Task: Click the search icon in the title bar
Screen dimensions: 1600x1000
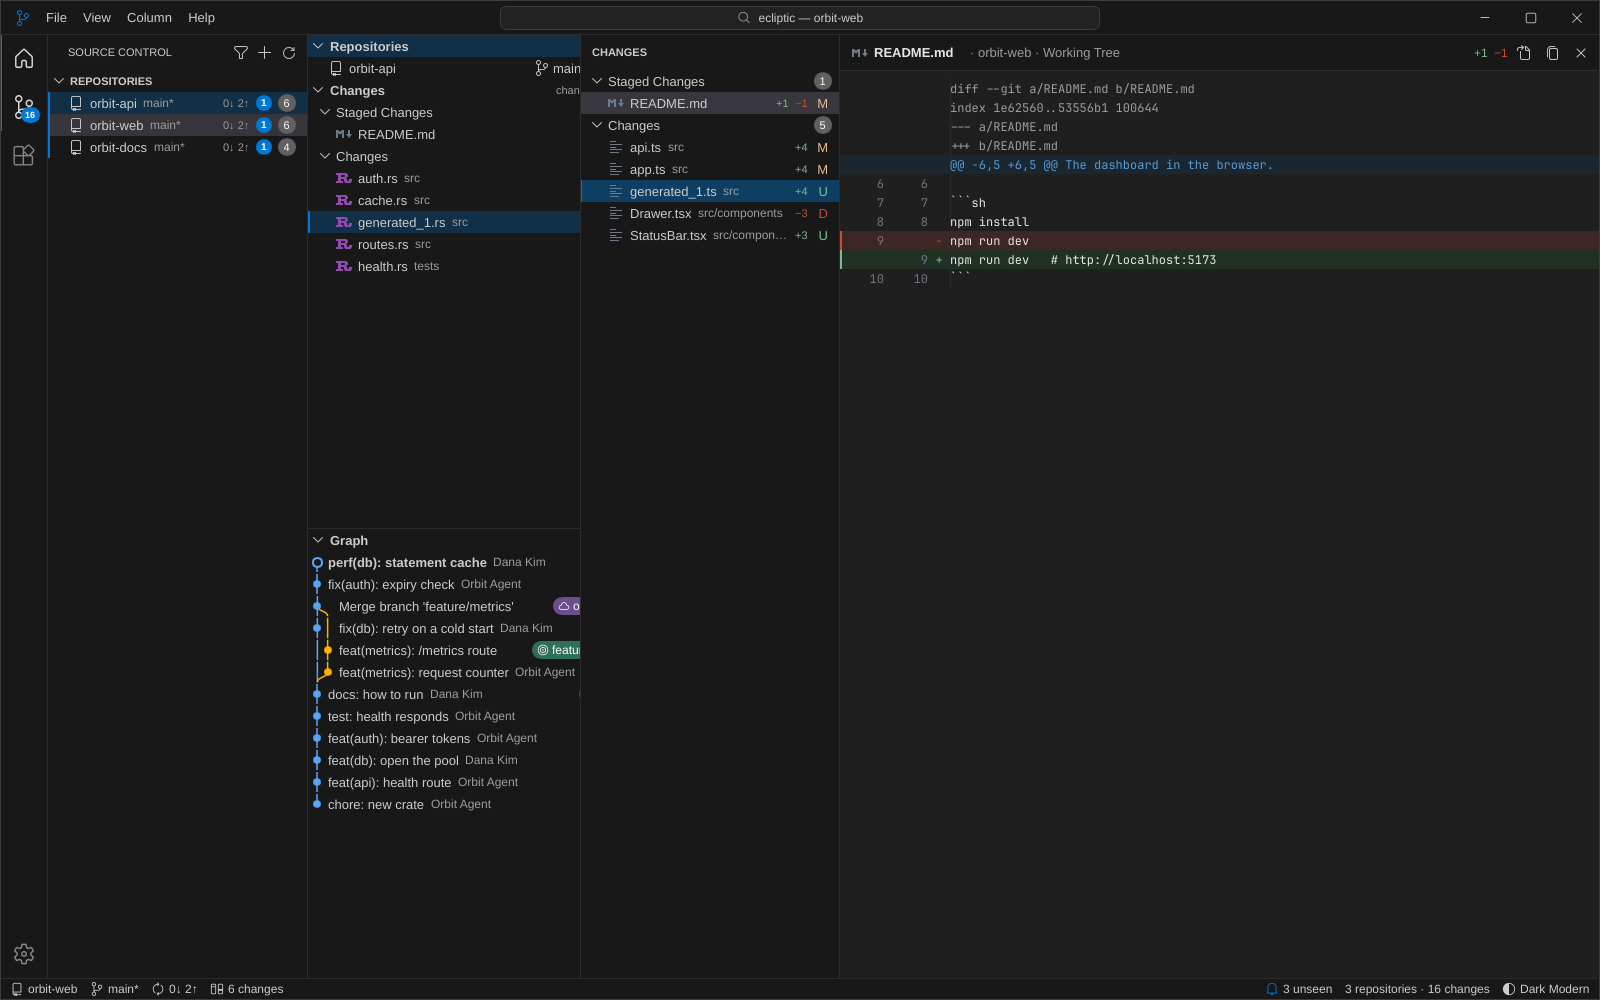Action: [x=744, y=18]
